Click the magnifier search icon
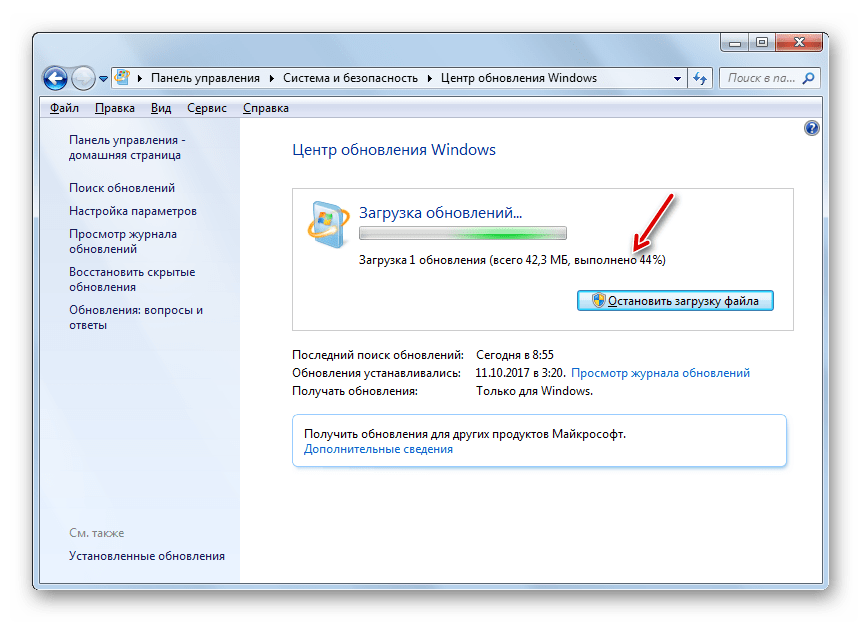This screenshot has width=862, height=623. click(809, 78)
